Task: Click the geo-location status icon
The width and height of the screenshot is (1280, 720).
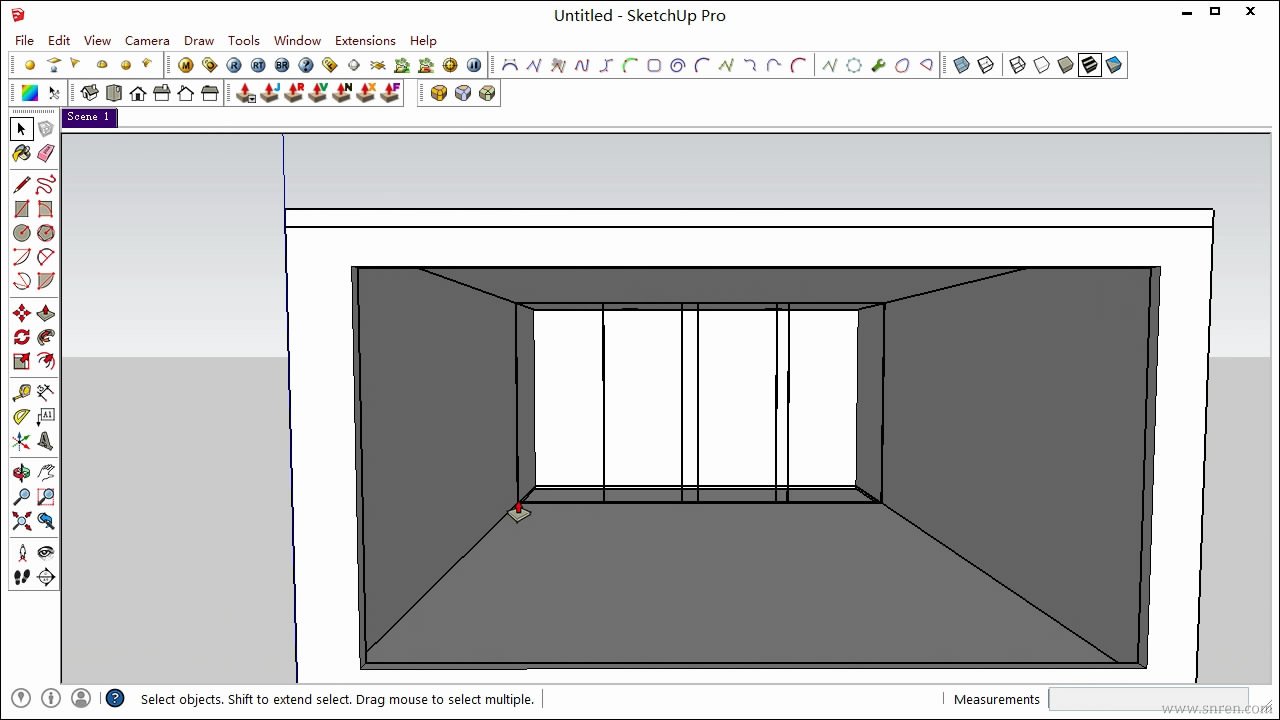Action: click(21, 698)
